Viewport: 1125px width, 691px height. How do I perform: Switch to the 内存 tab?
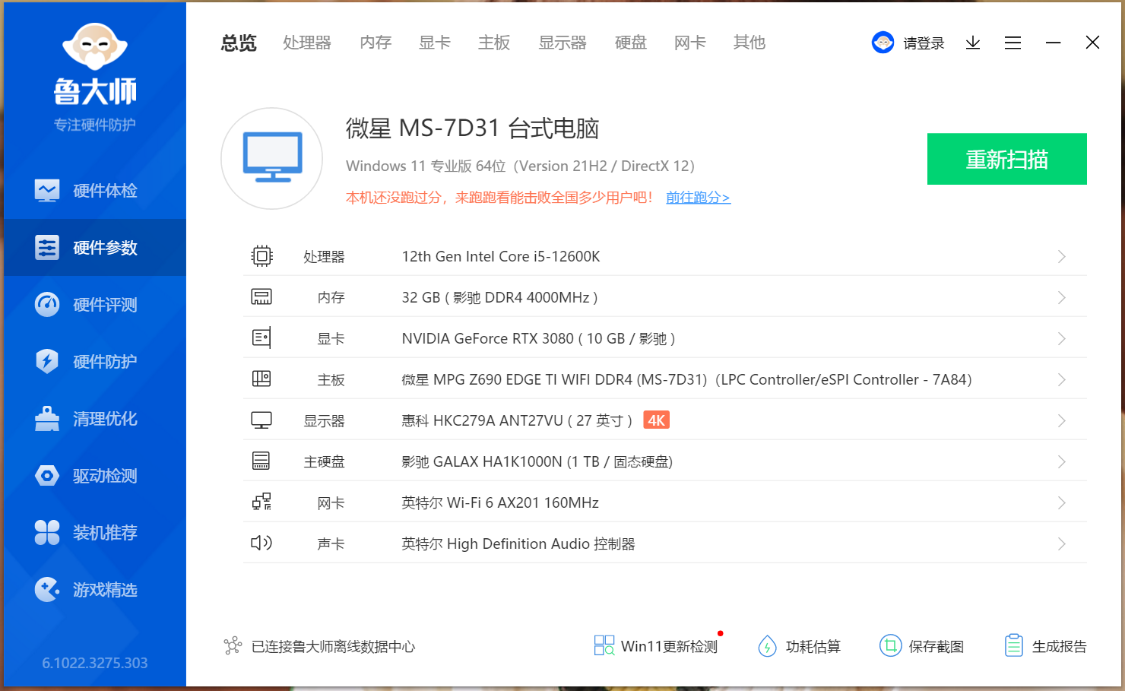pos(376,42)
